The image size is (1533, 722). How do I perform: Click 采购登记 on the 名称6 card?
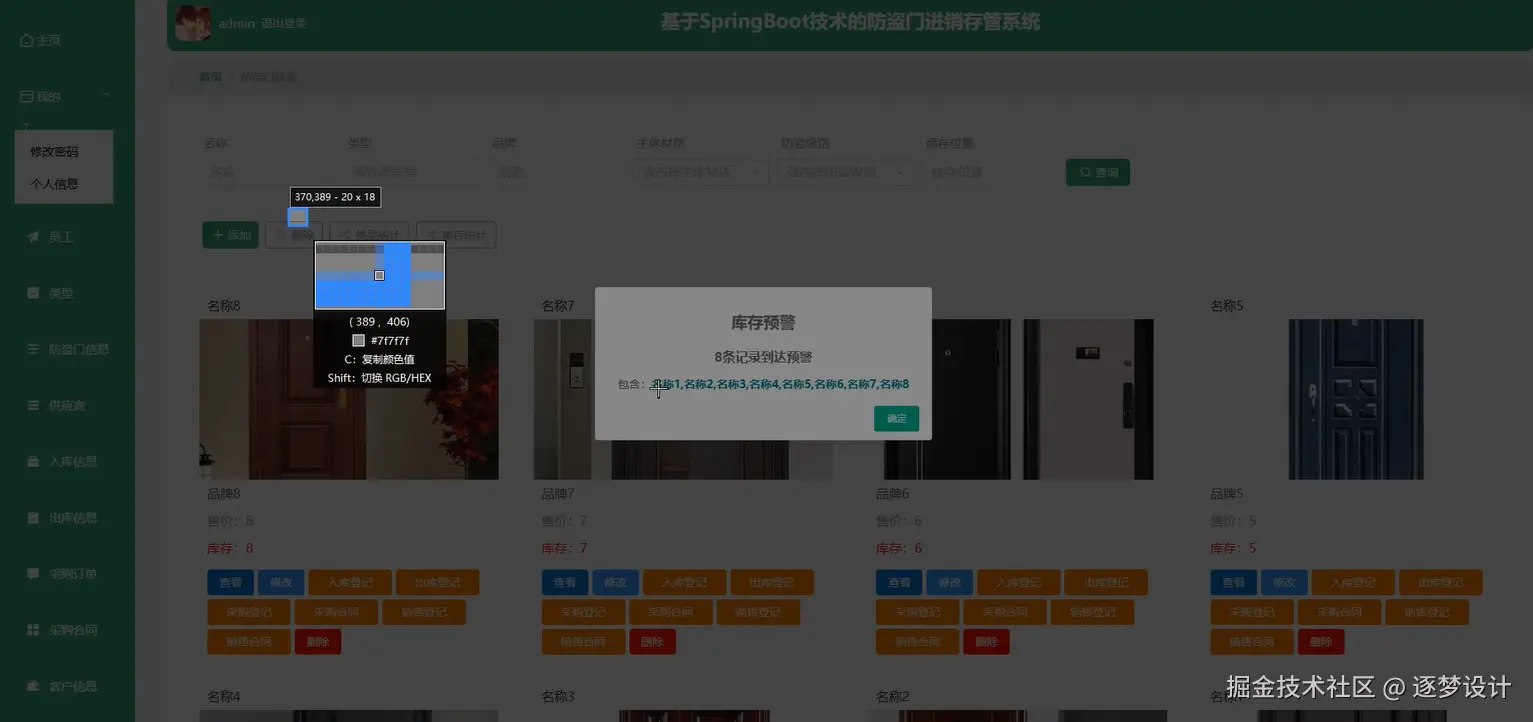917,612
